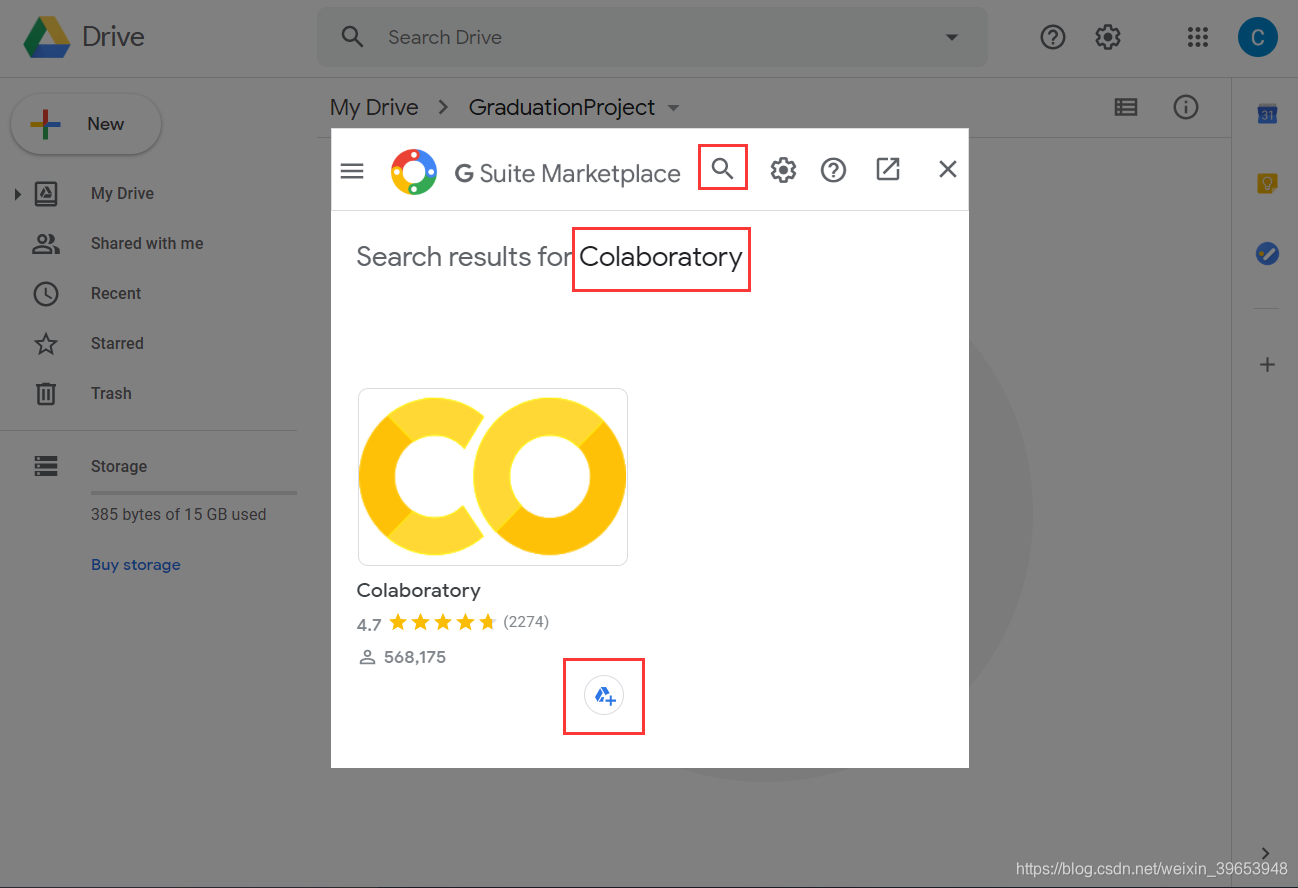1298x888 pixels.
Task: Open Marketplace in a new window
Action: point(888,169)
